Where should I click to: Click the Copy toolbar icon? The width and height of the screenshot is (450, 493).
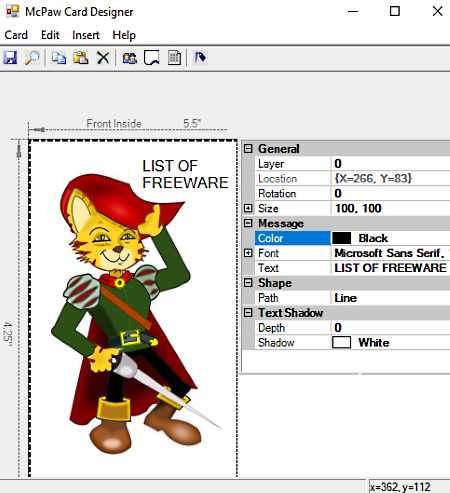(59, 58)
